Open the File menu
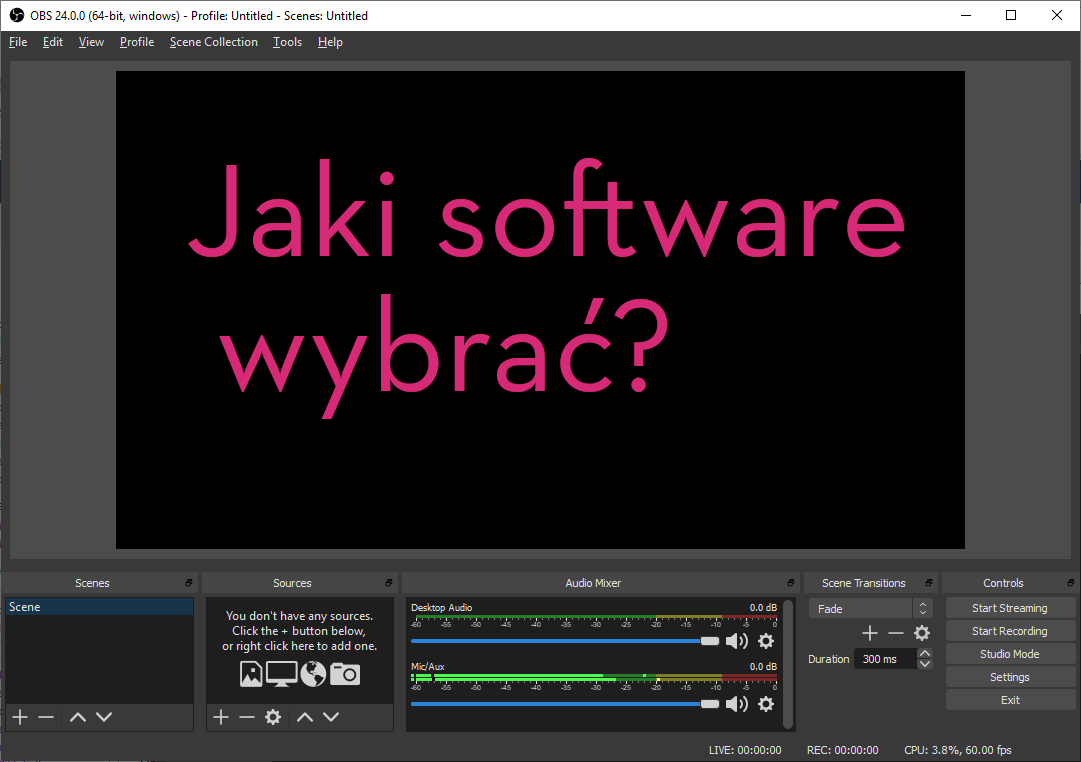 point(18,42)
